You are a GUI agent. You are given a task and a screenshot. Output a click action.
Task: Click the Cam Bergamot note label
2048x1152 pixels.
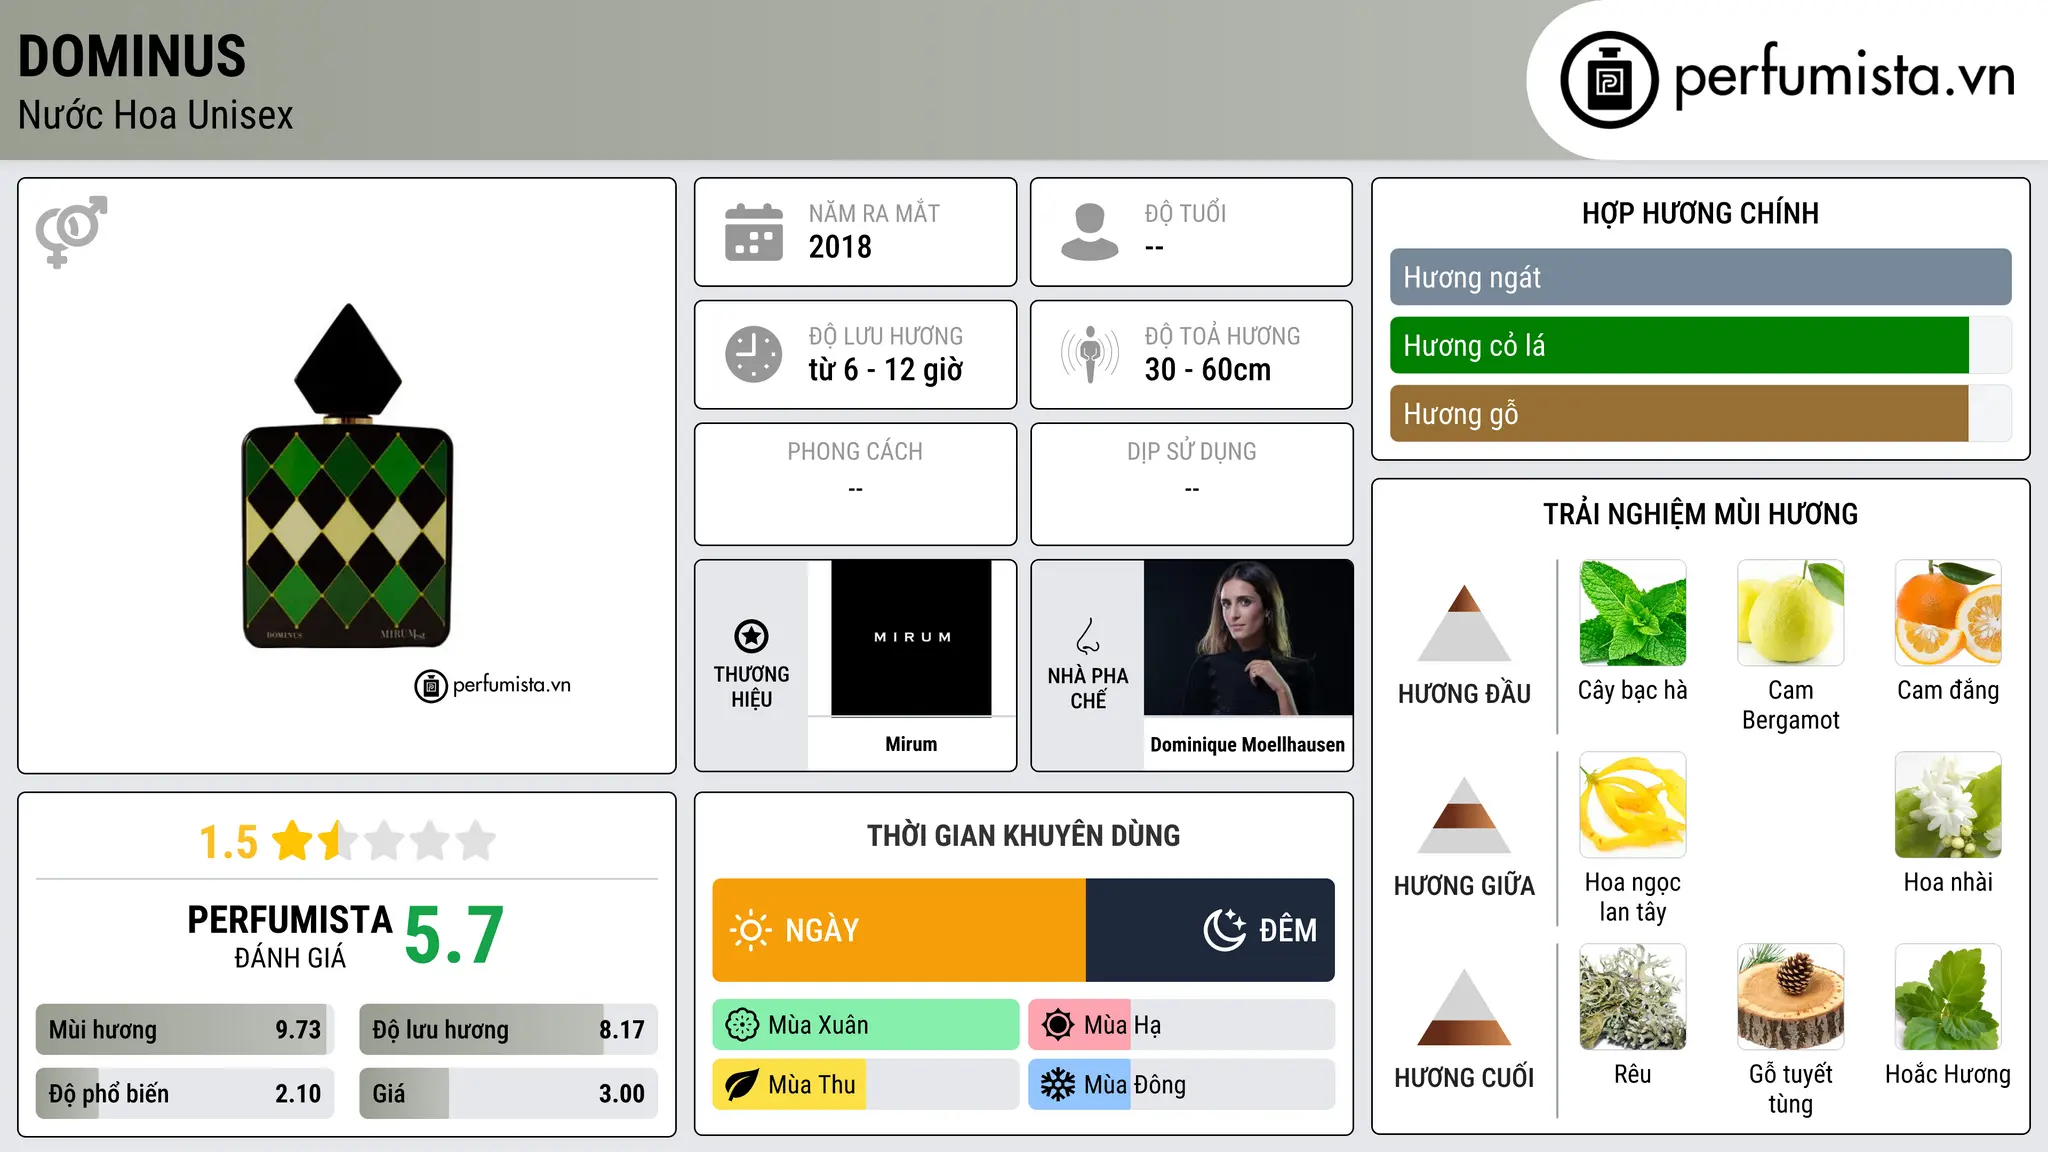coord(1791,705)
